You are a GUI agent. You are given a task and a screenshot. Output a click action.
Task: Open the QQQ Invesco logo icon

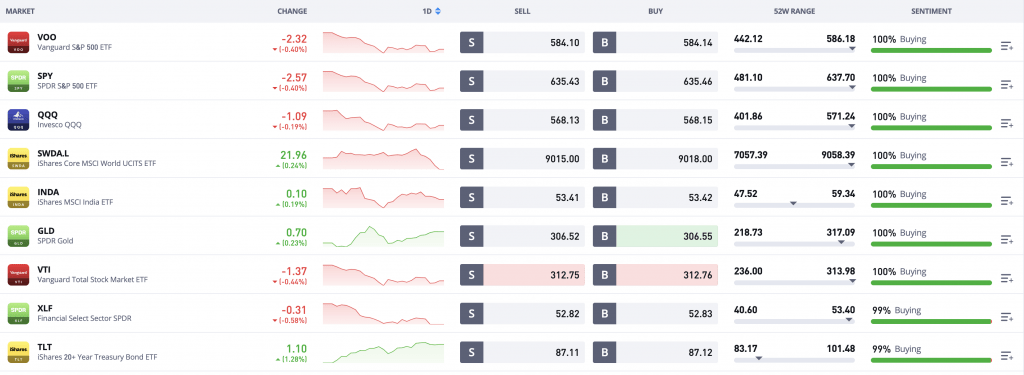click(18, 120)
